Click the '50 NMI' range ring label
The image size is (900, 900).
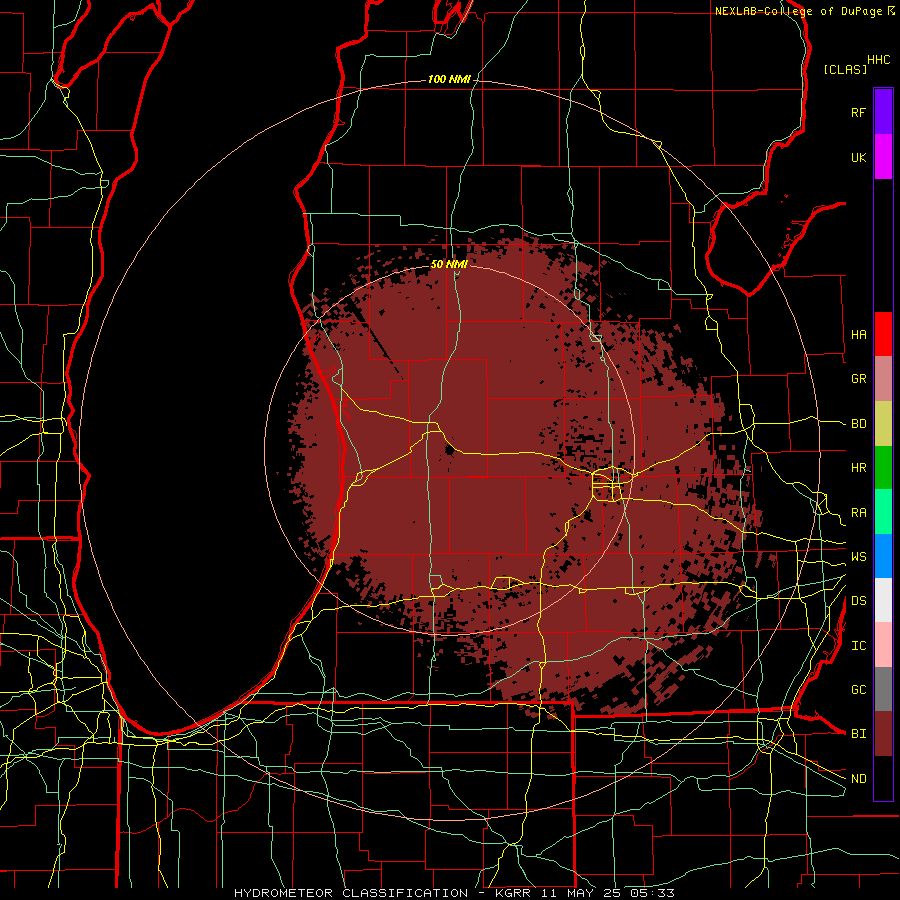(449, 264)
